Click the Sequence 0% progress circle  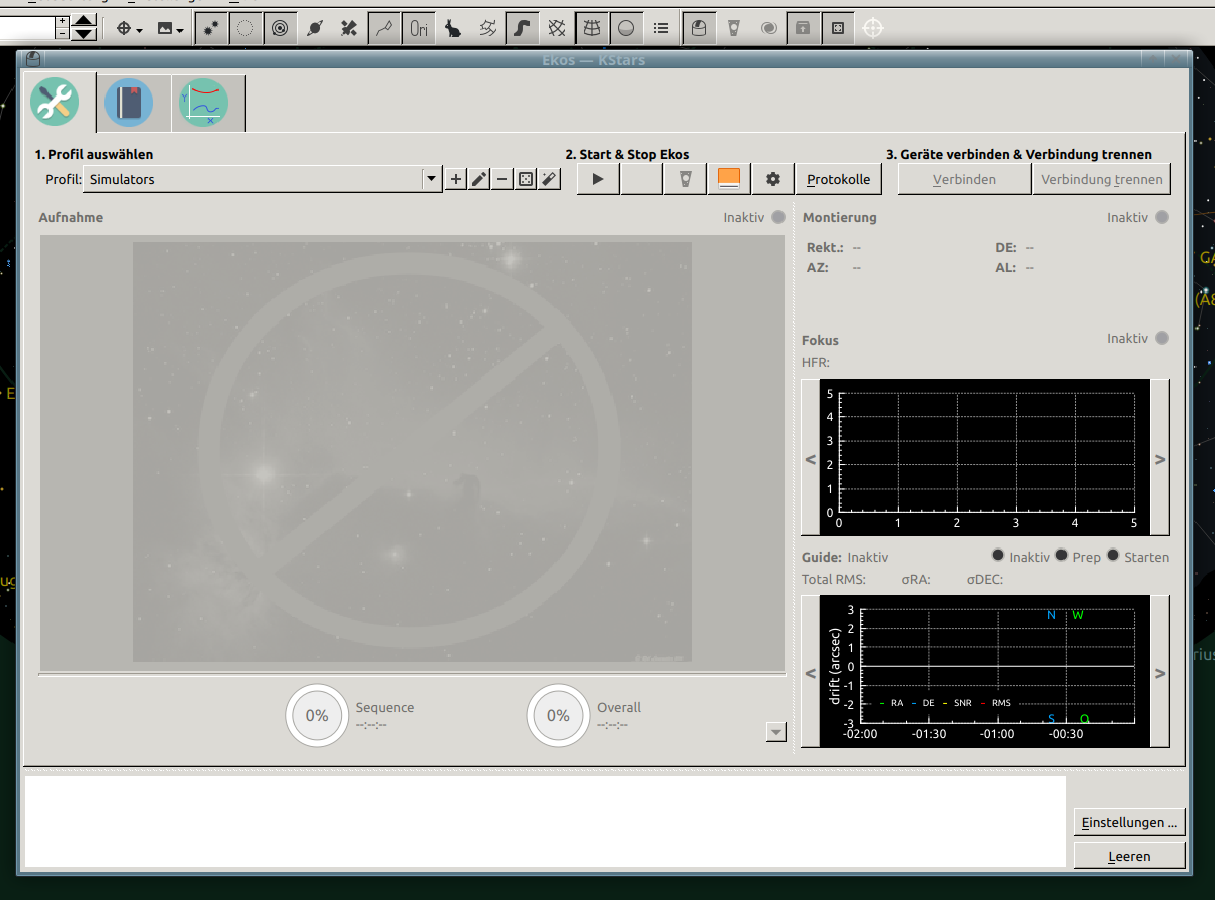click(317, 715)
